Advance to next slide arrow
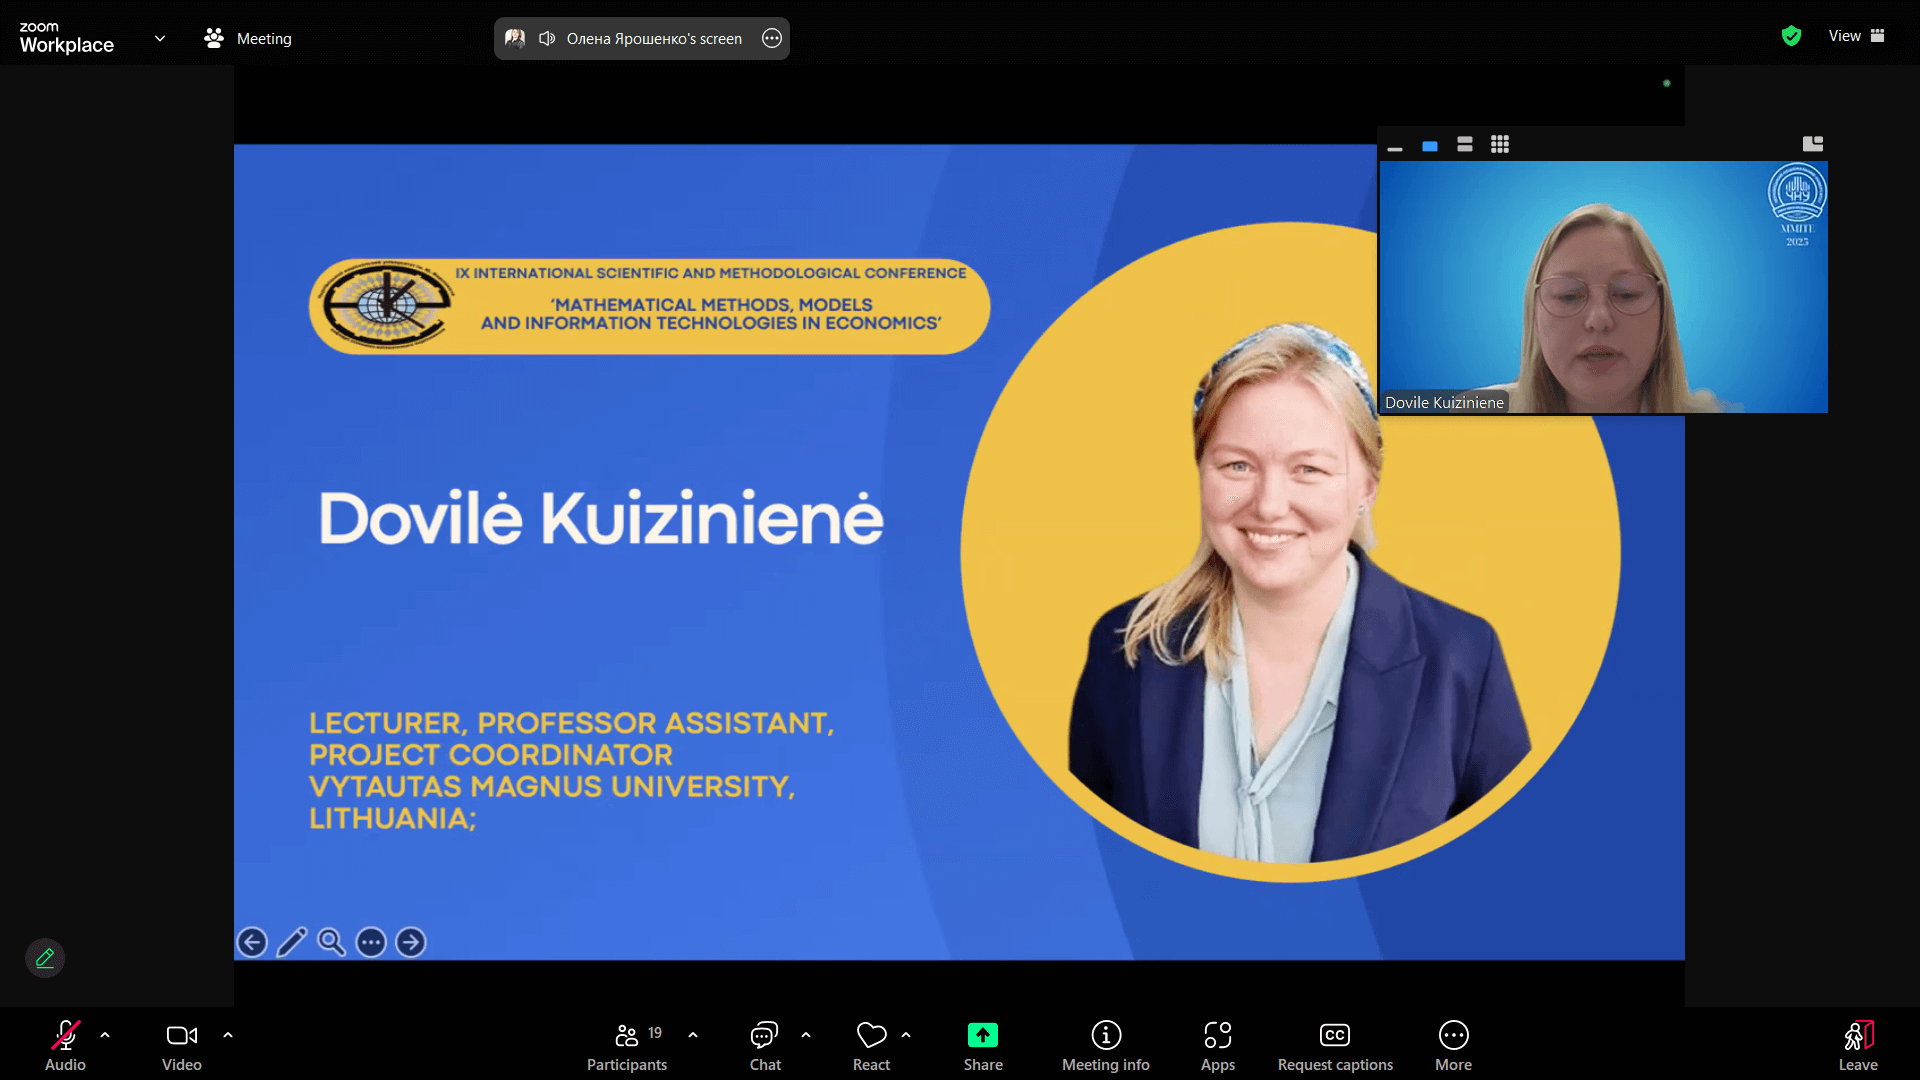1920x1080 pixels. [410, 942]
